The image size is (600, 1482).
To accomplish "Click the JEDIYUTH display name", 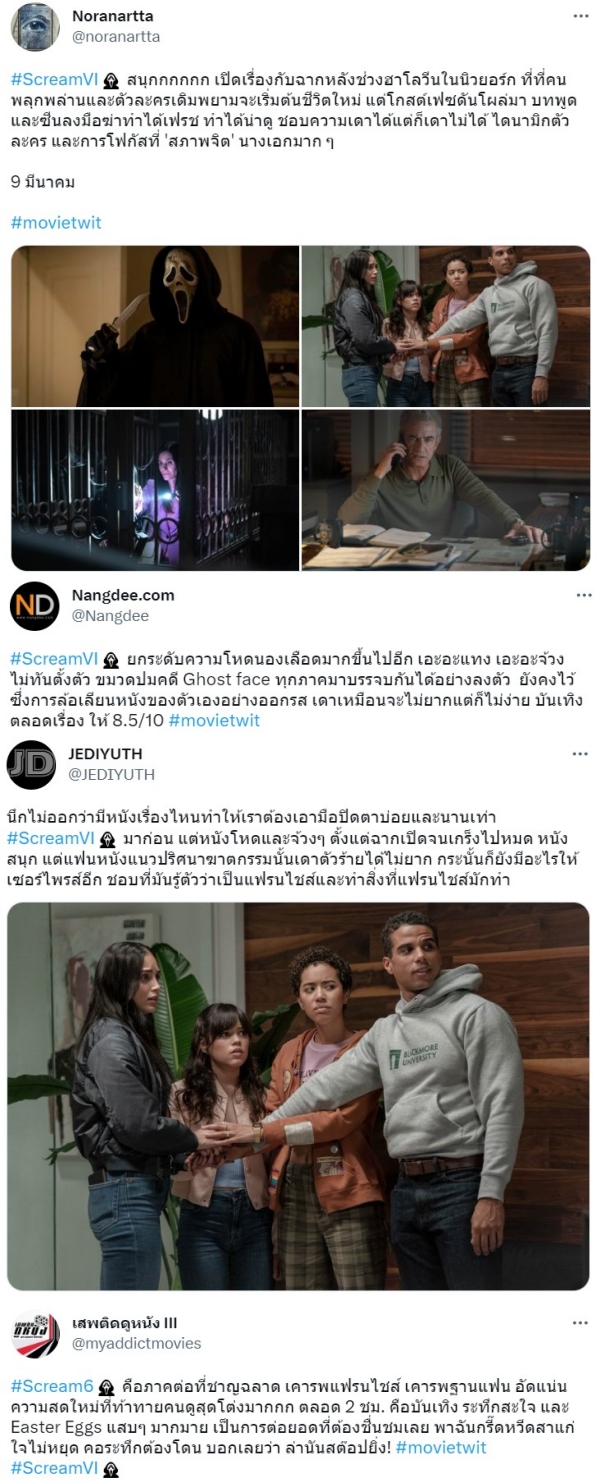I will (105, 754).
